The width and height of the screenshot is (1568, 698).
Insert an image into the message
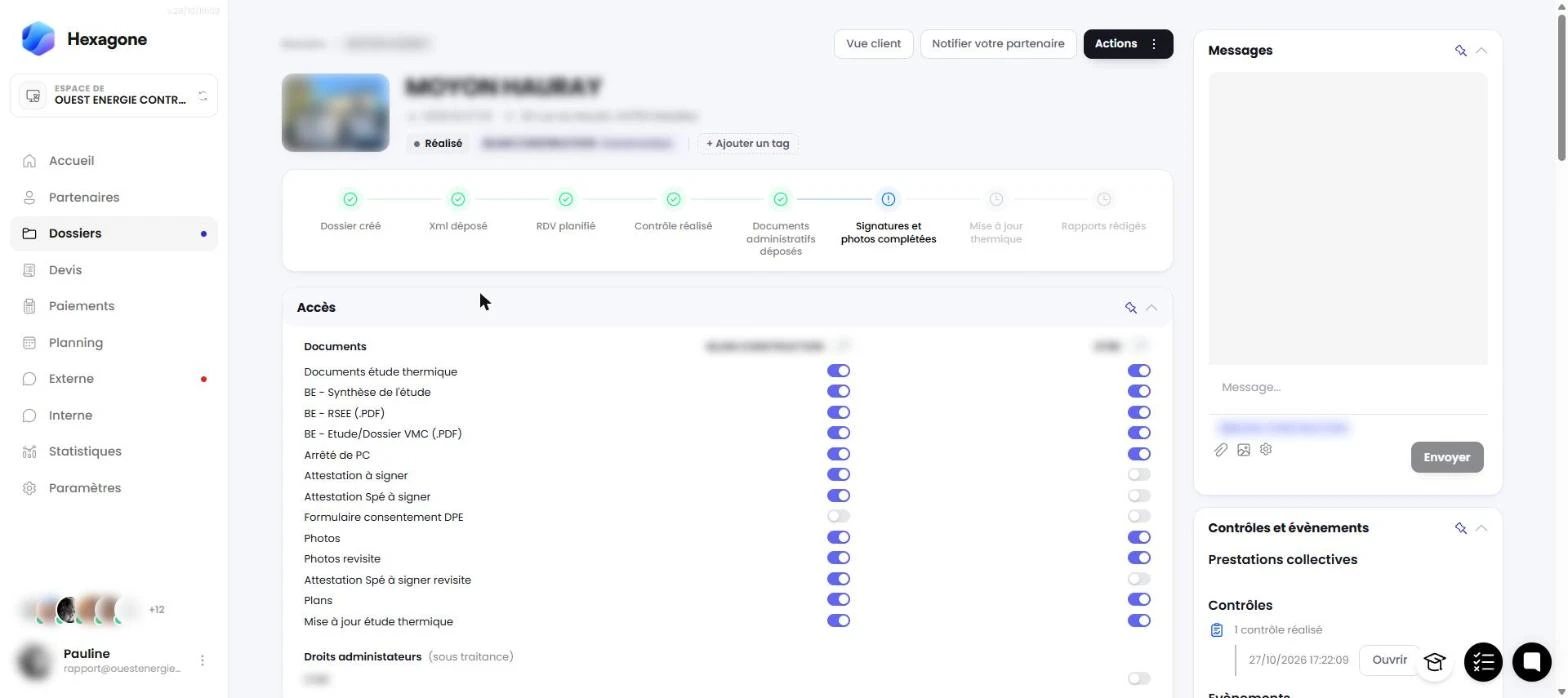pyautogui.click(x=1243, y=450)
